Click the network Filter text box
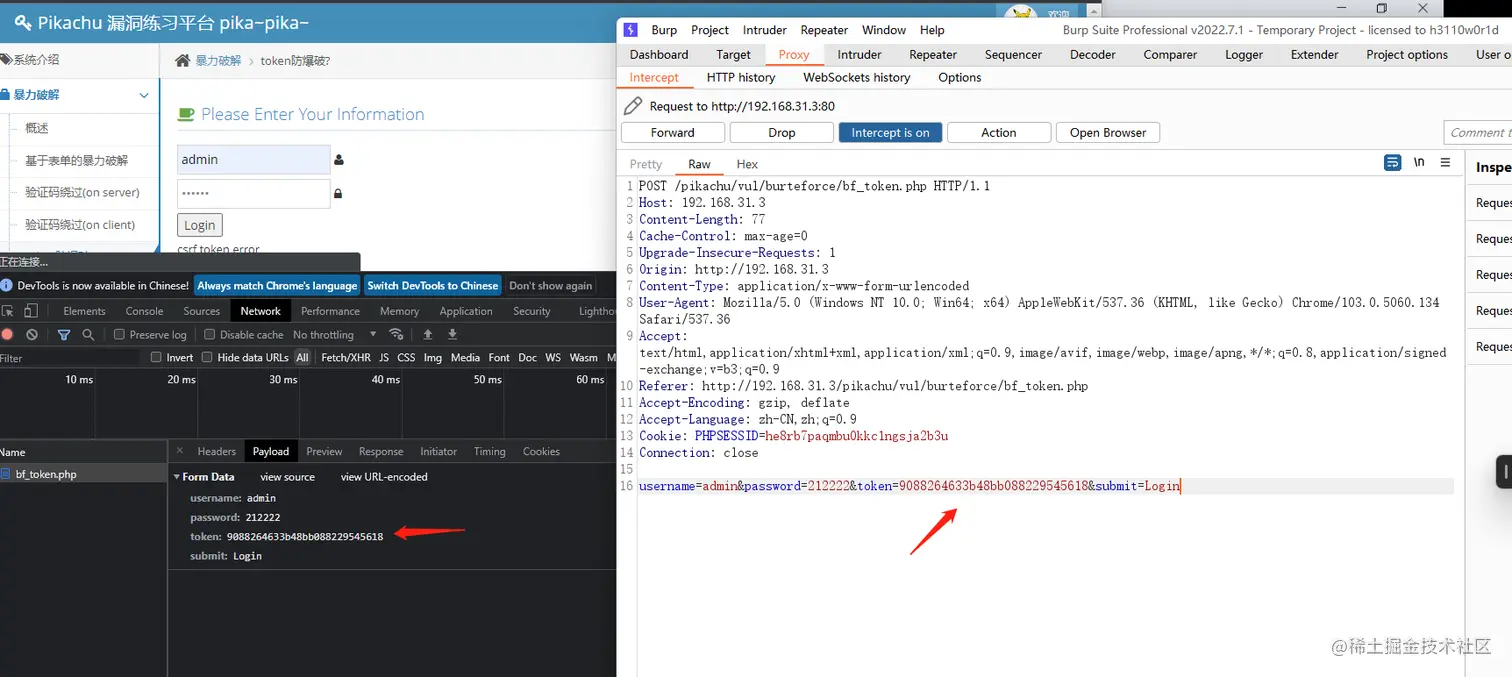Image resolution: width=1512 pixels, height=677 pixels. click(x=72, y=357)
